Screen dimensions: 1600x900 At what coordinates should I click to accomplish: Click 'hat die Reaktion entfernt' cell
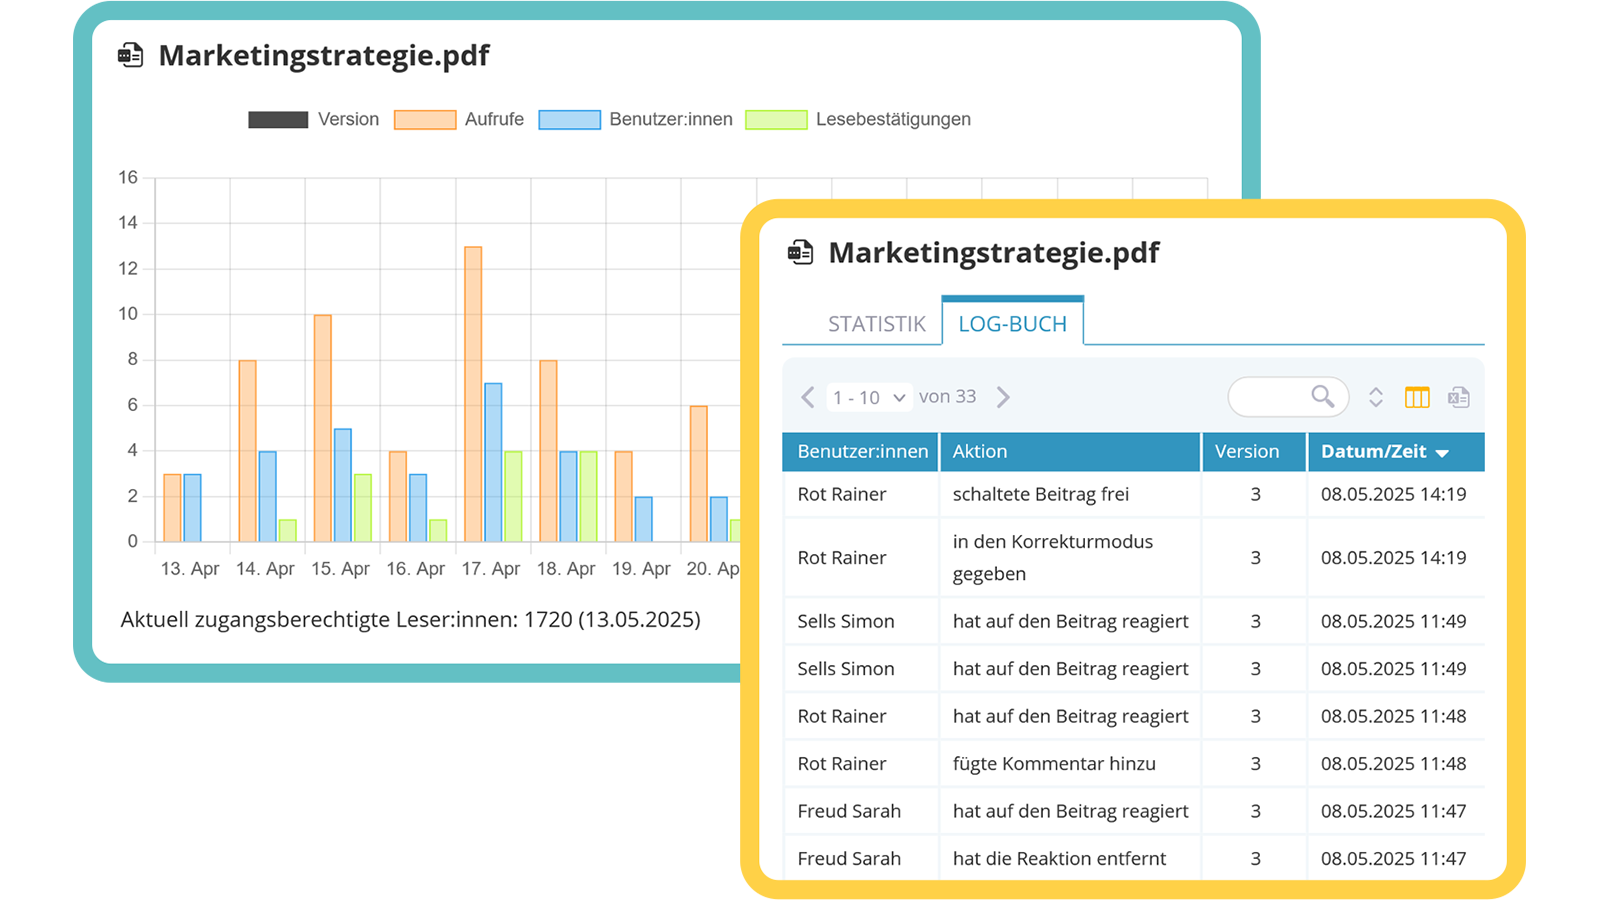pos(1070,858)
